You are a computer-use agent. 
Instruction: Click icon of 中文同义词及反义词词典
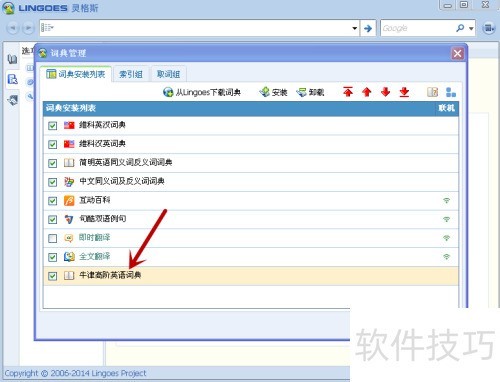[x=69, y=182]
